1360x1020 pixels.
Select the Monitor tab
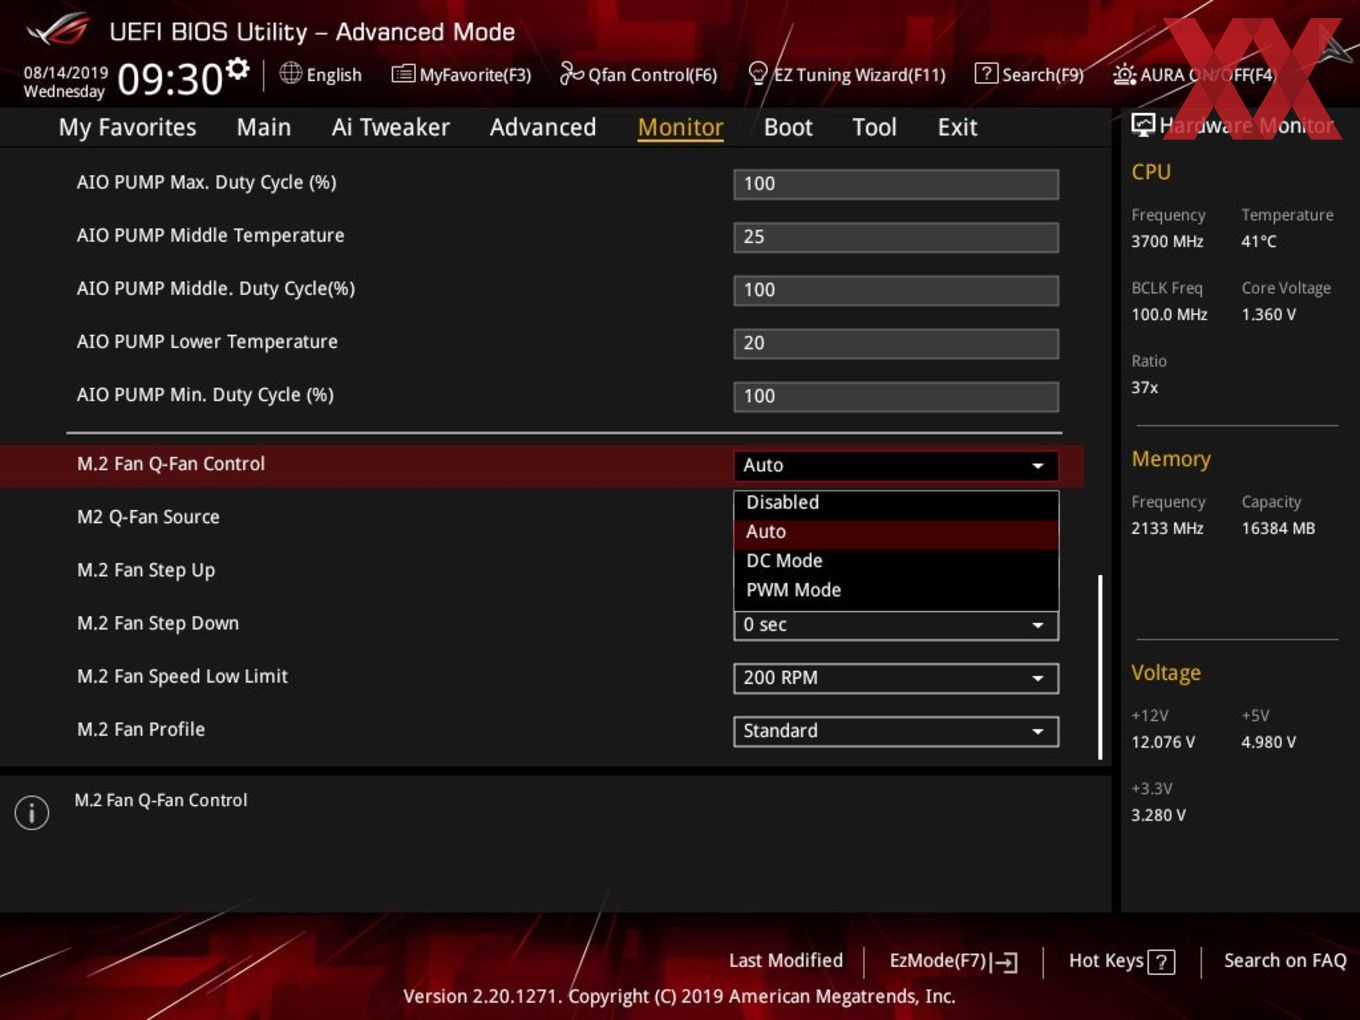pyautogui.click(x=680, y=127)
